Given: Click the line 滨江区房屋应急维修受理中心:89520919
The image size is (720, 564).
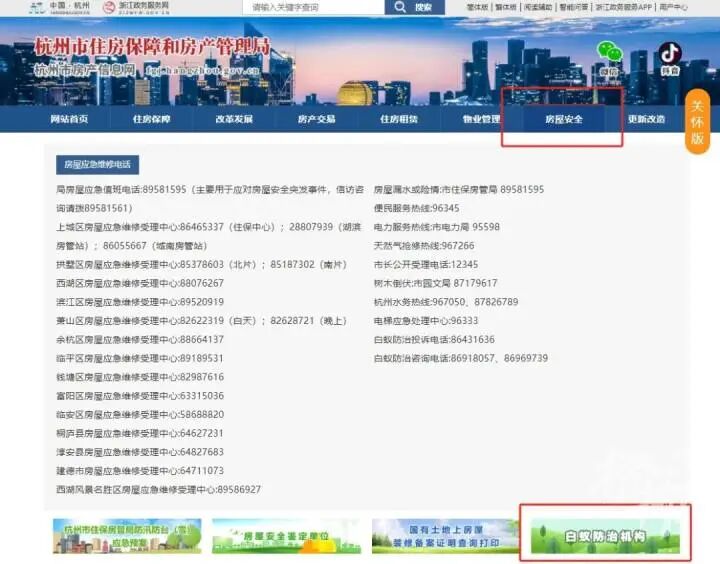Looking at the screenshot, I should (140, 302).
